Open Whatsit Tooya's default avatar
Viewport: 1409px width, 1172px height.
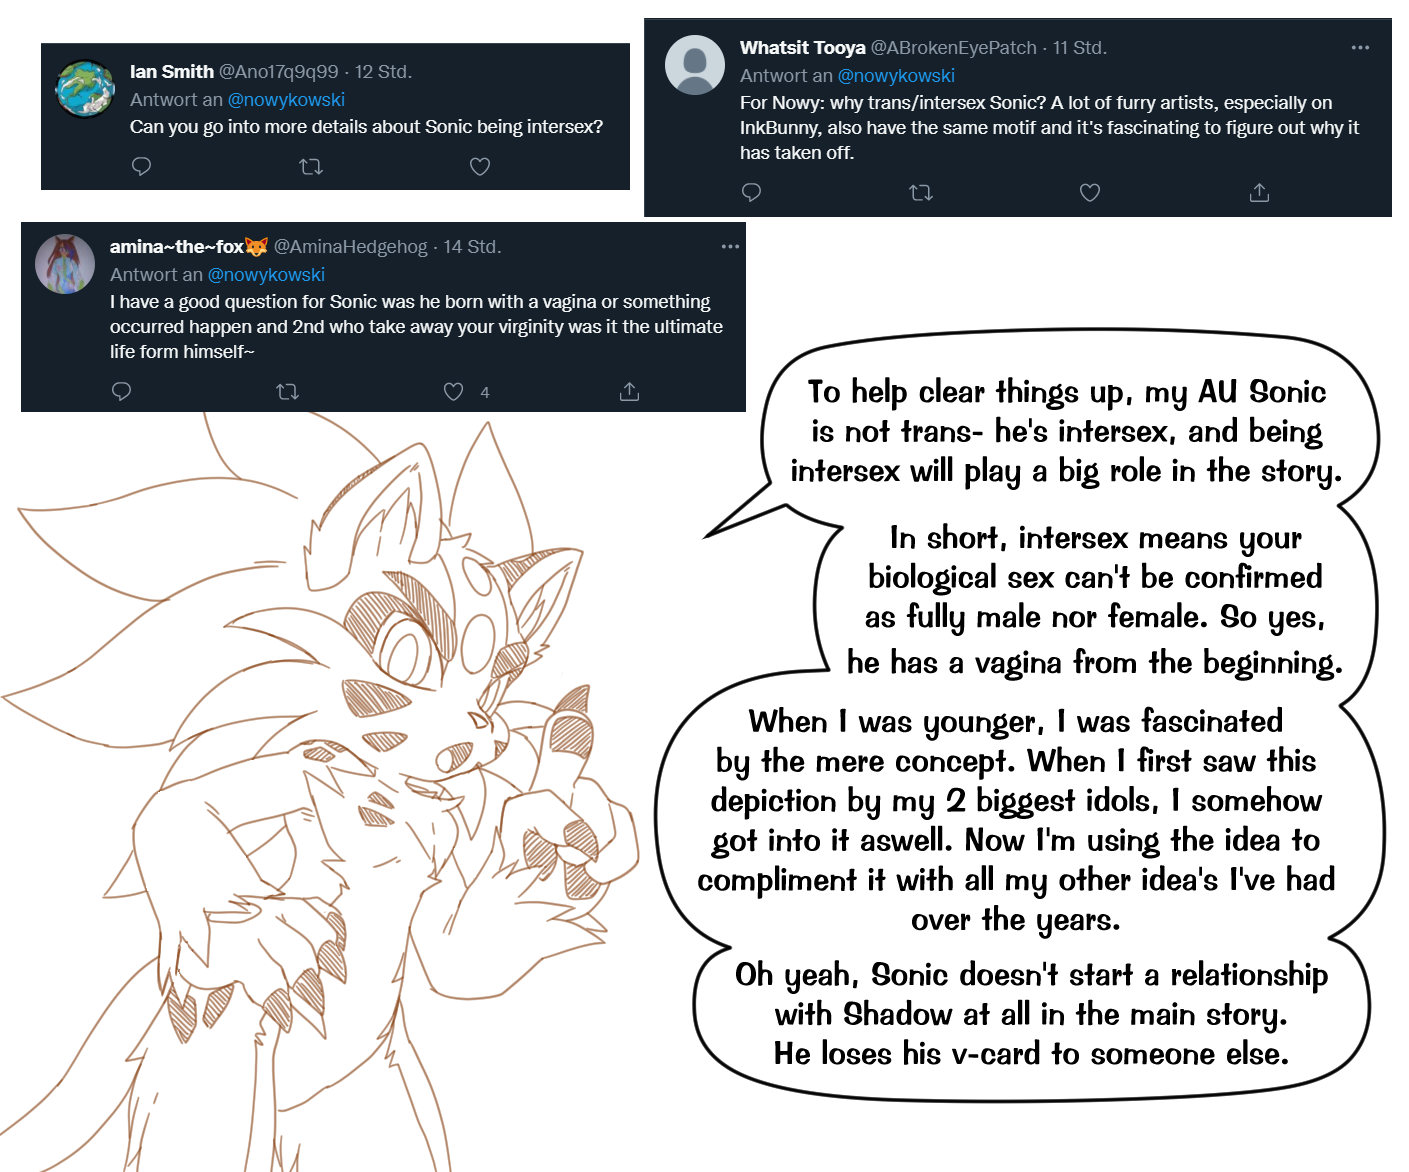click(x=695, y=65)
